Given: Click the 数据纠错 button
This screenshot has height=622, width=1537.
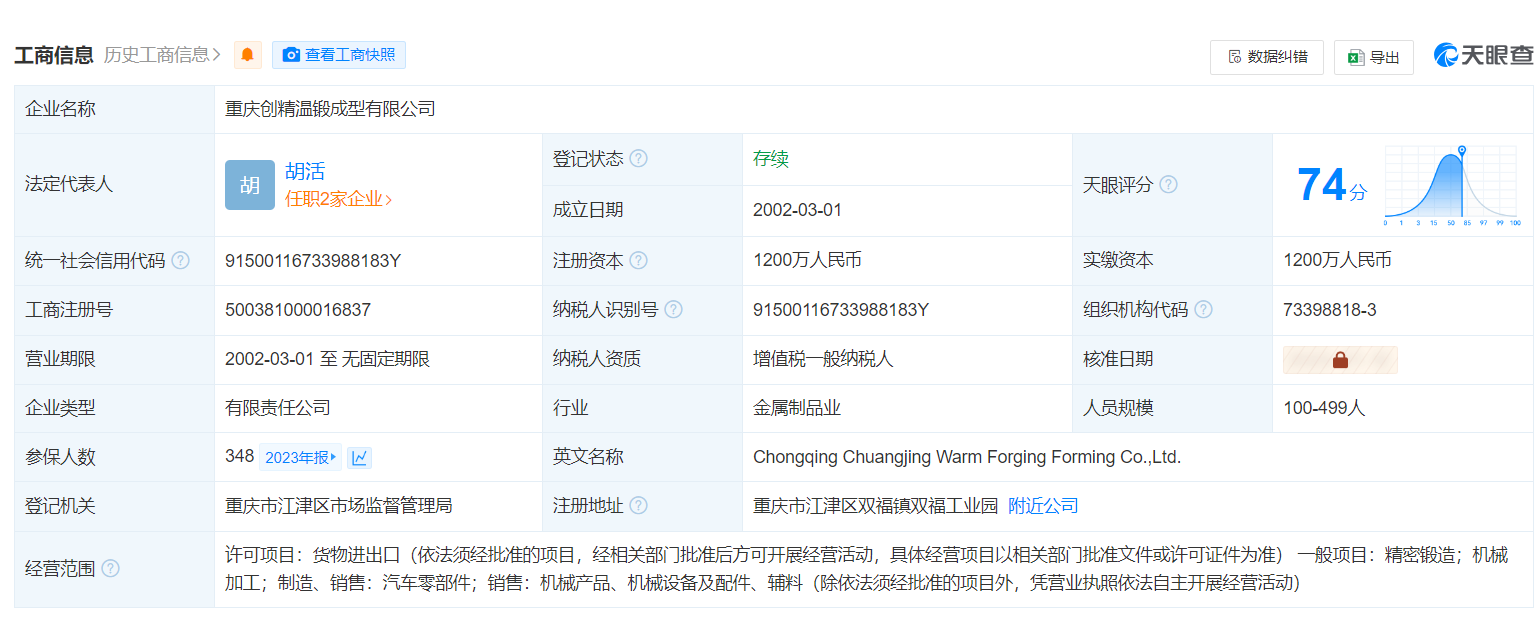Looking at the screenshot, I should [1267, 57].
